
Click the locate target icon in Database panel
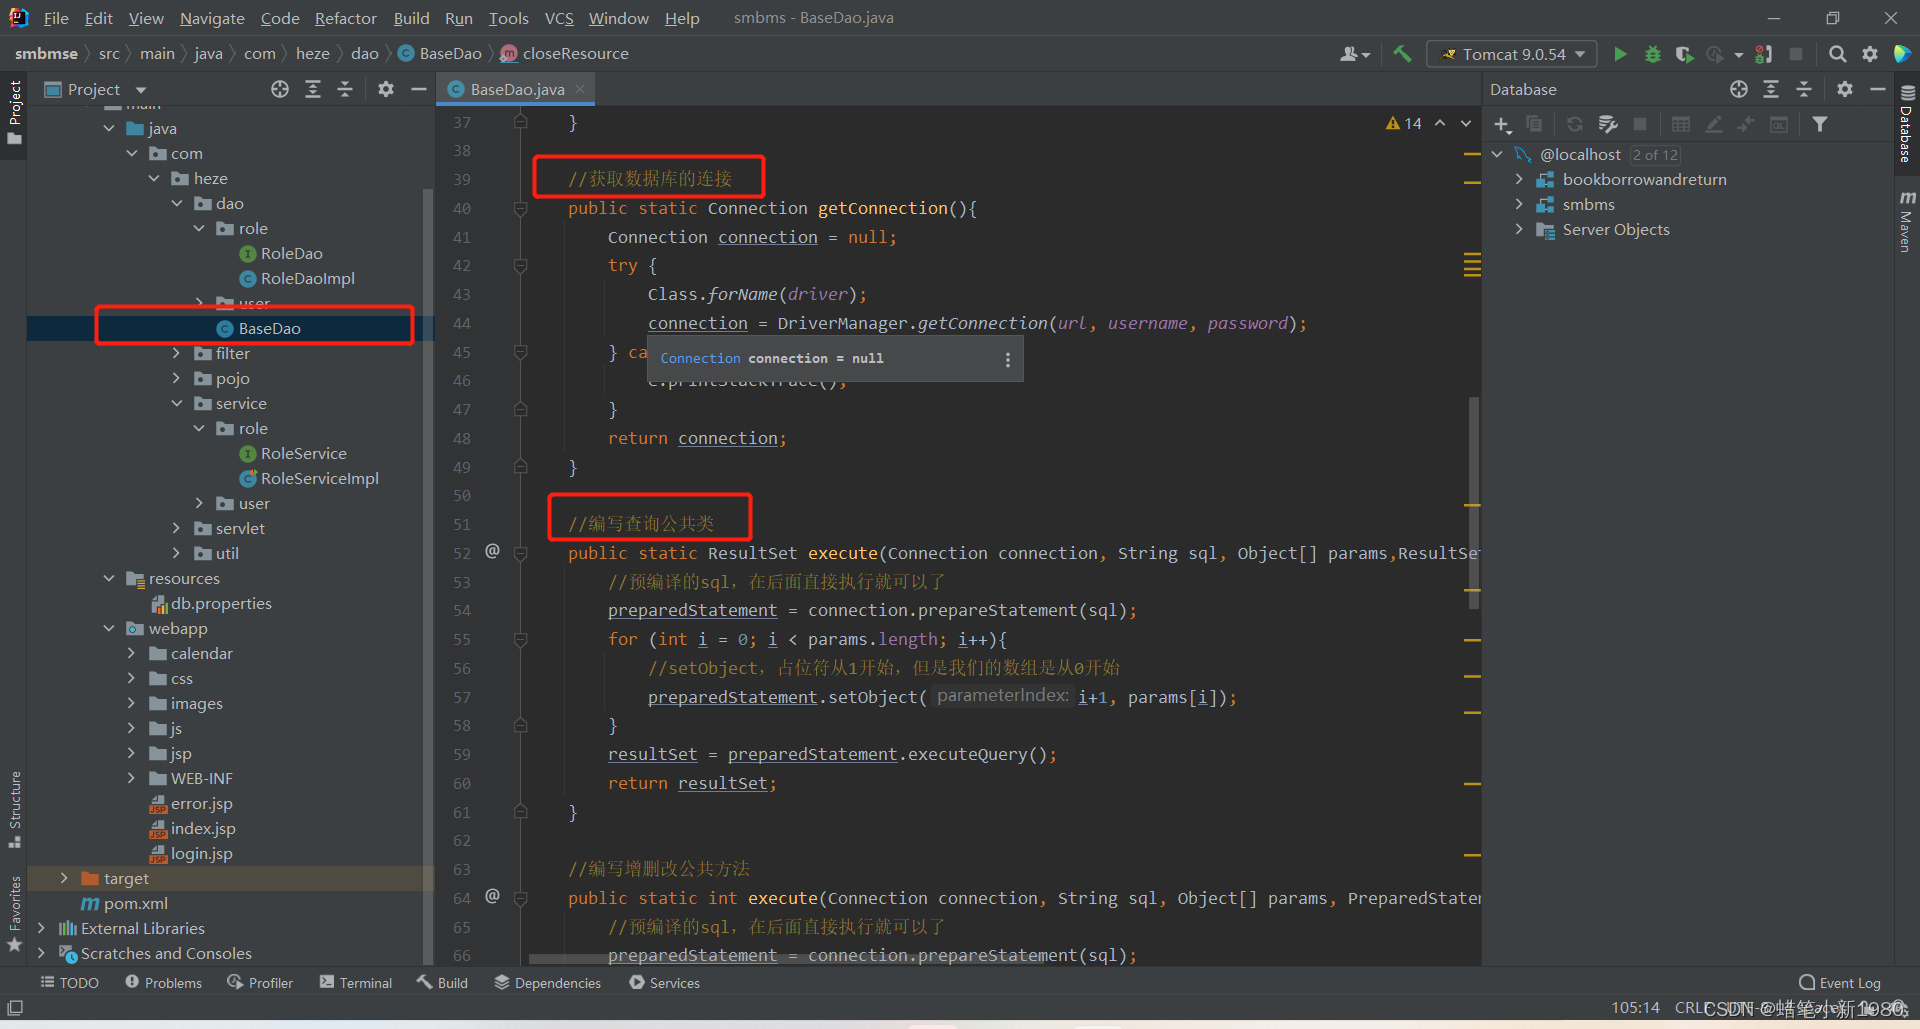pyautogui.click(x=1739, y=89)
